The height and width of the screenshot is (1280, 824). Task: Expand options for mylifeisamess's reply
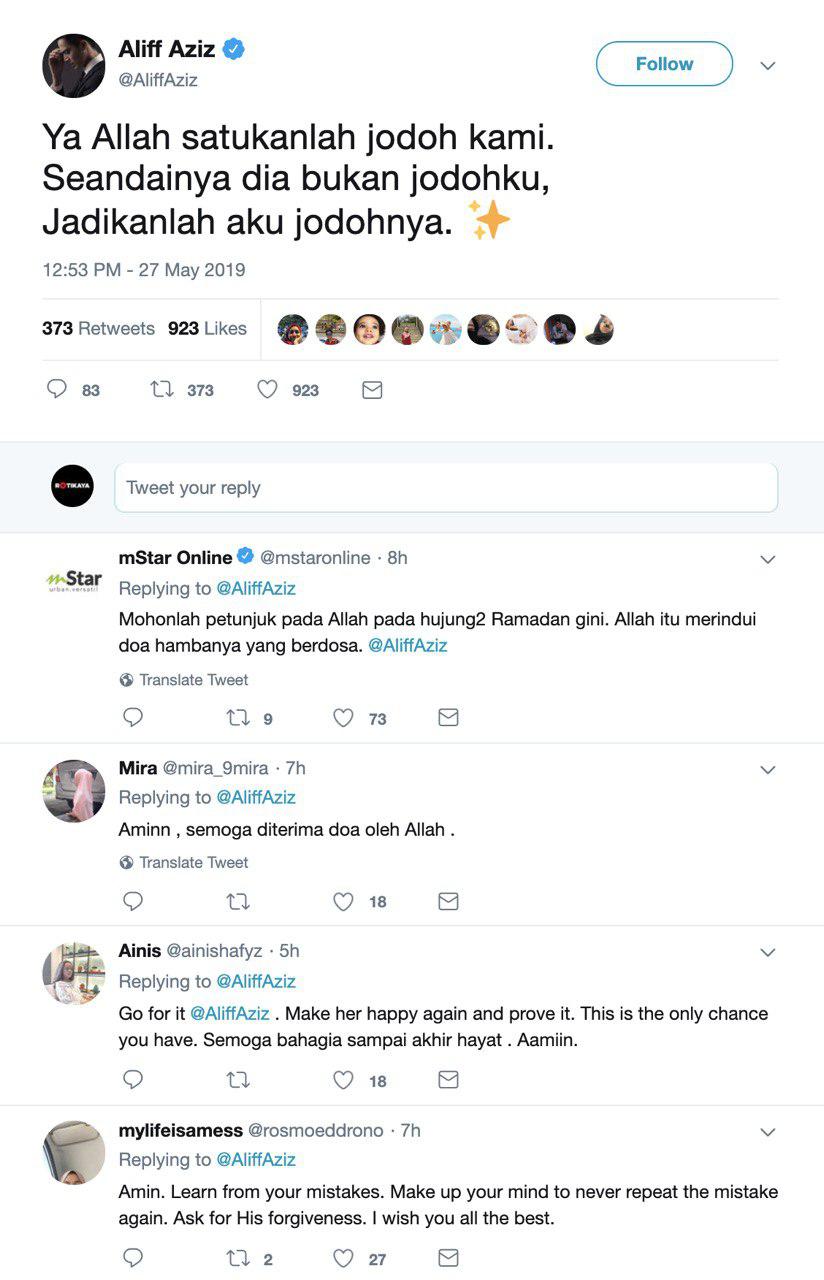[x=768, y=1132]
